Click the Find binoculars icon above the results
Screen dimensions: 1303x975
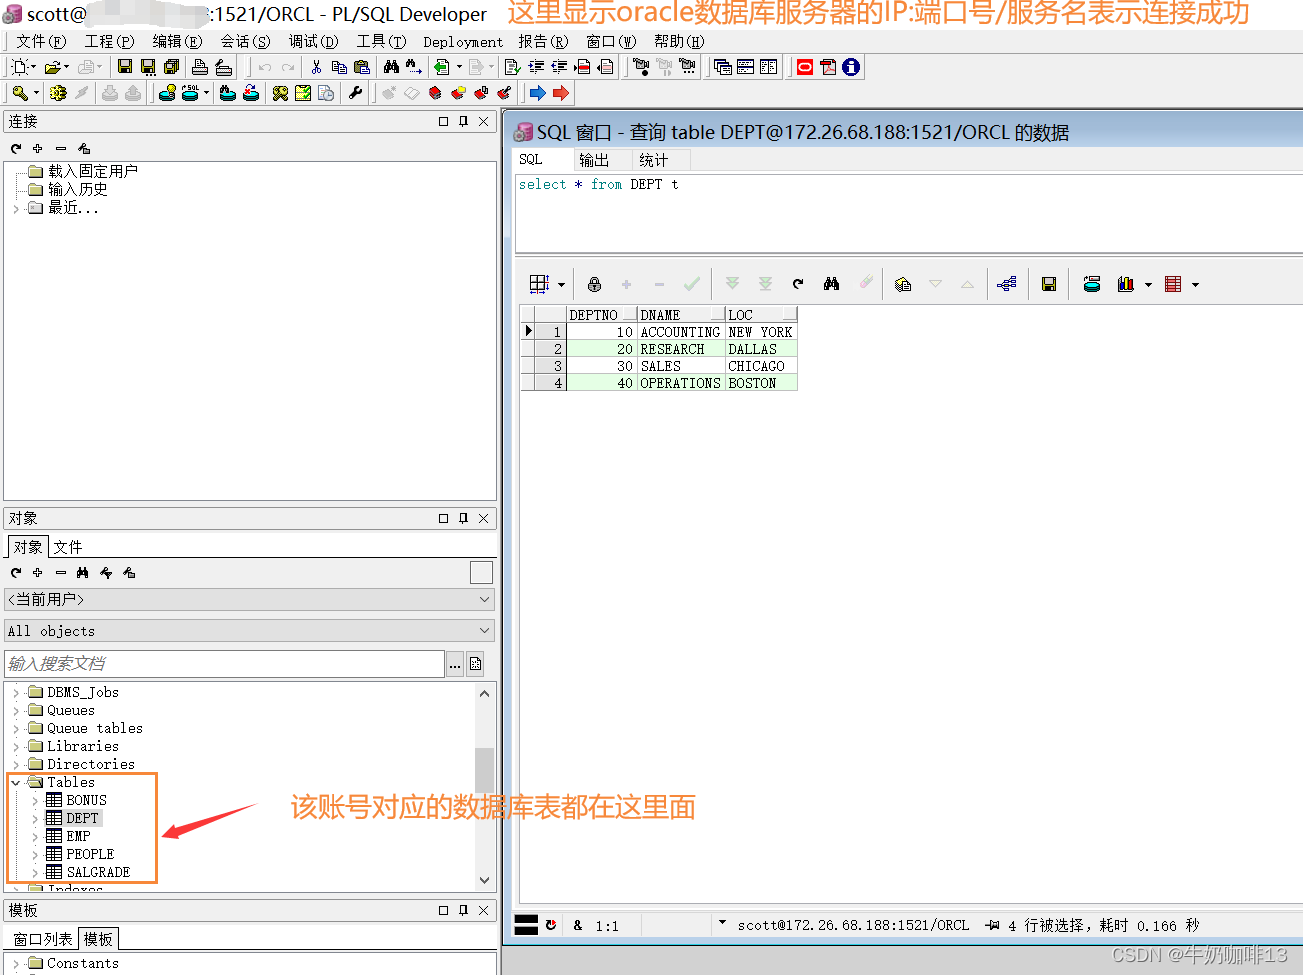point(831,284)
